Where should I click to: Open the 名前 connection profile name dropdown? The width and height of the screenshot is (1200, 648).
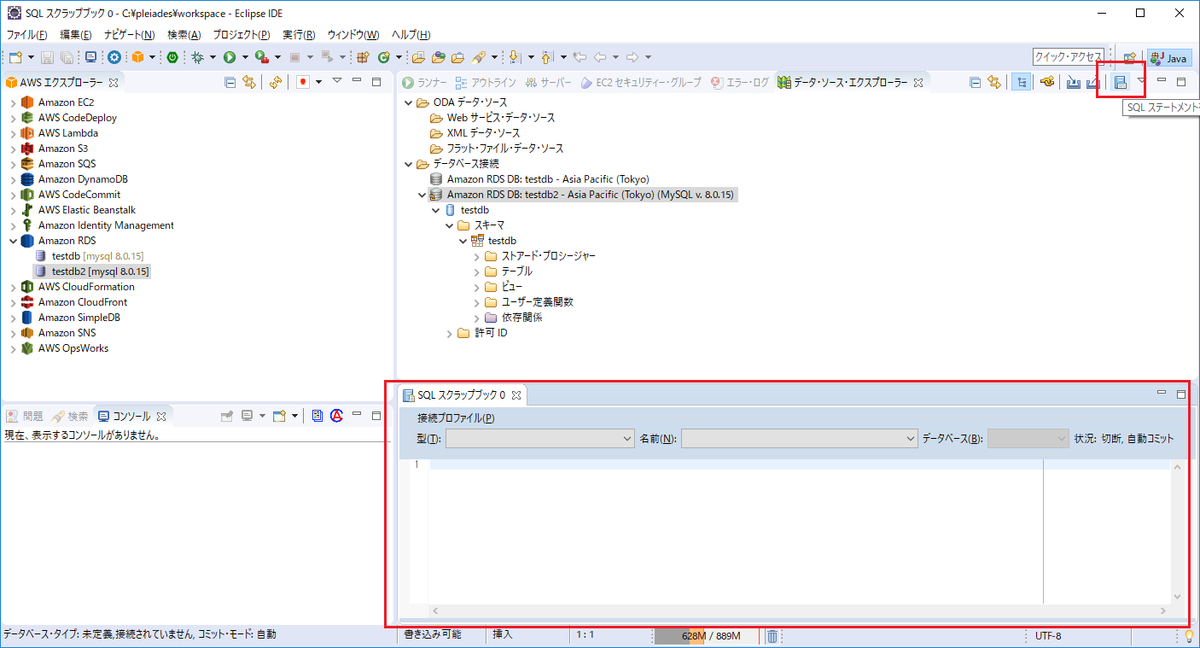coord(799,438)
